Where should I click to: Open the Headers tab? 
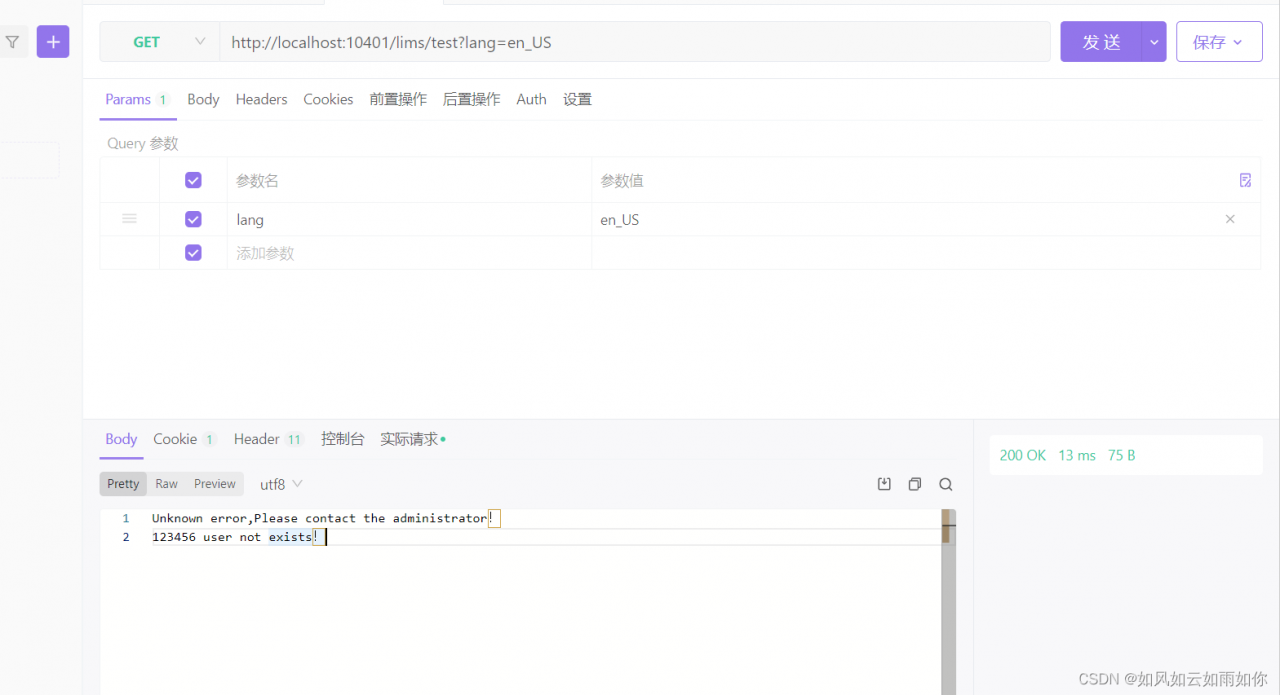[261, 99]
